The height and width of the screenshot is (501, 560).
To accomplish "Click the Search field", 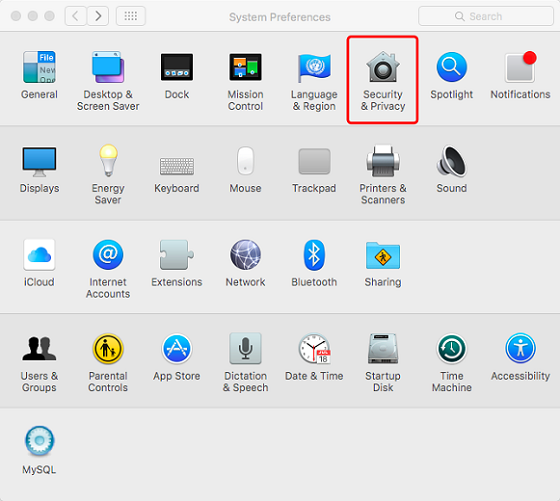I will click(x=486, y=16).
